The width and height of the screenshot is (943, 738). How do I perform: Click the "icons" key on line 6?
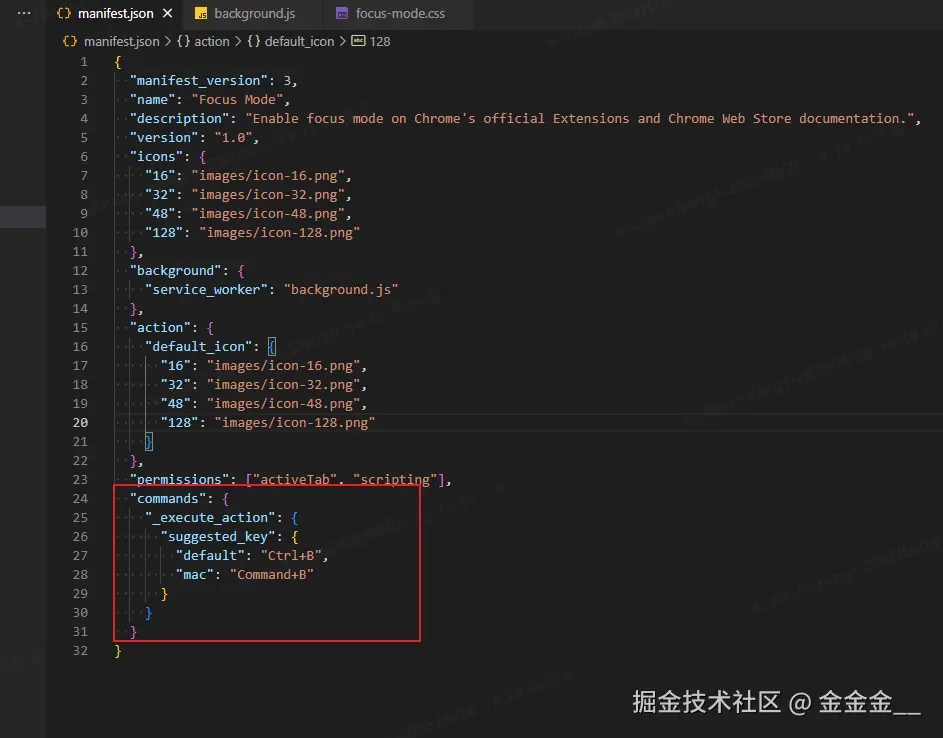click(156, 157)
